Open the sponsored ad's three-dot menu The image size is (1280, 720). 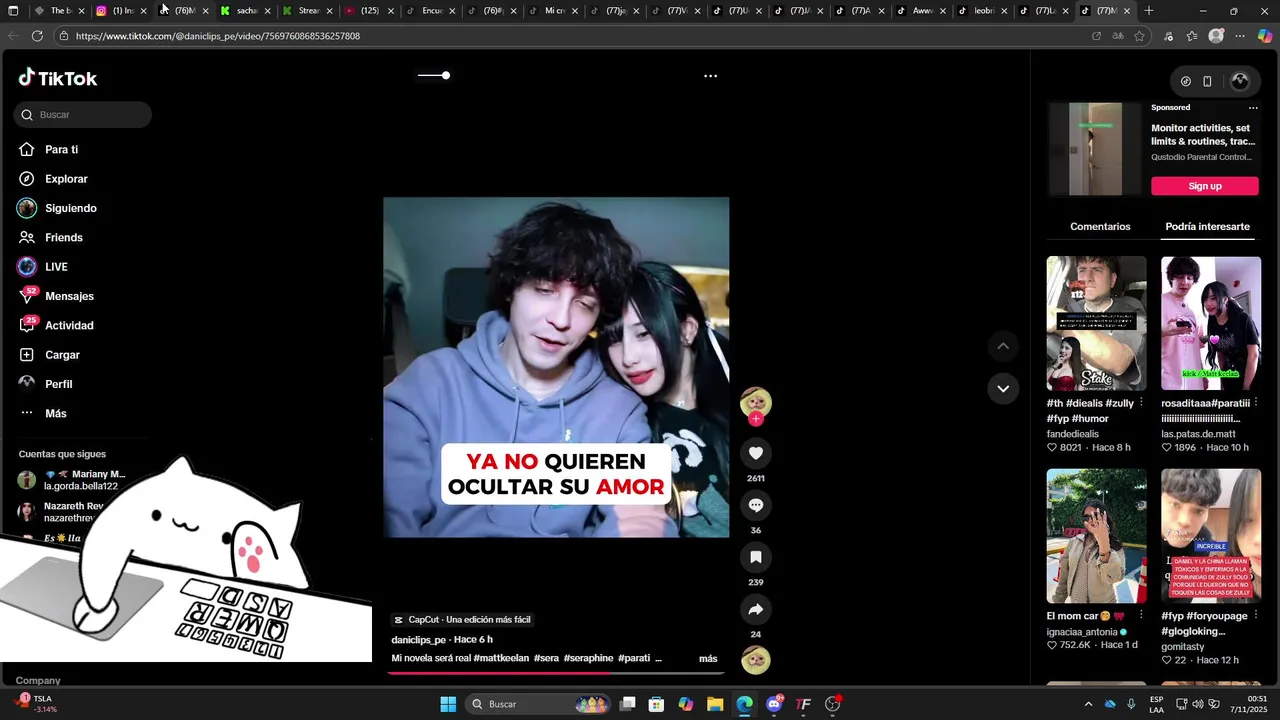pos(1252,108)
